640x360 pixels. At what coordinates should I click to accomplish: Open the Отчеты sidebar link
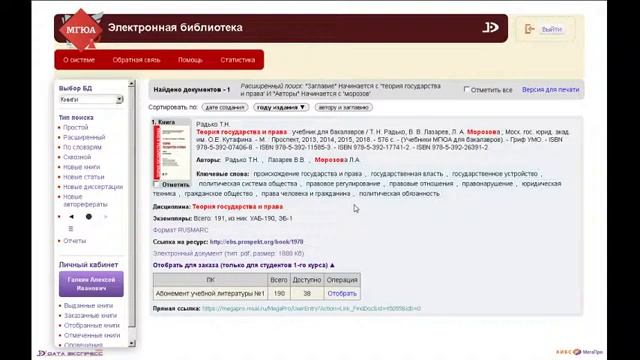pyautogui.click(x=75, y=241)
